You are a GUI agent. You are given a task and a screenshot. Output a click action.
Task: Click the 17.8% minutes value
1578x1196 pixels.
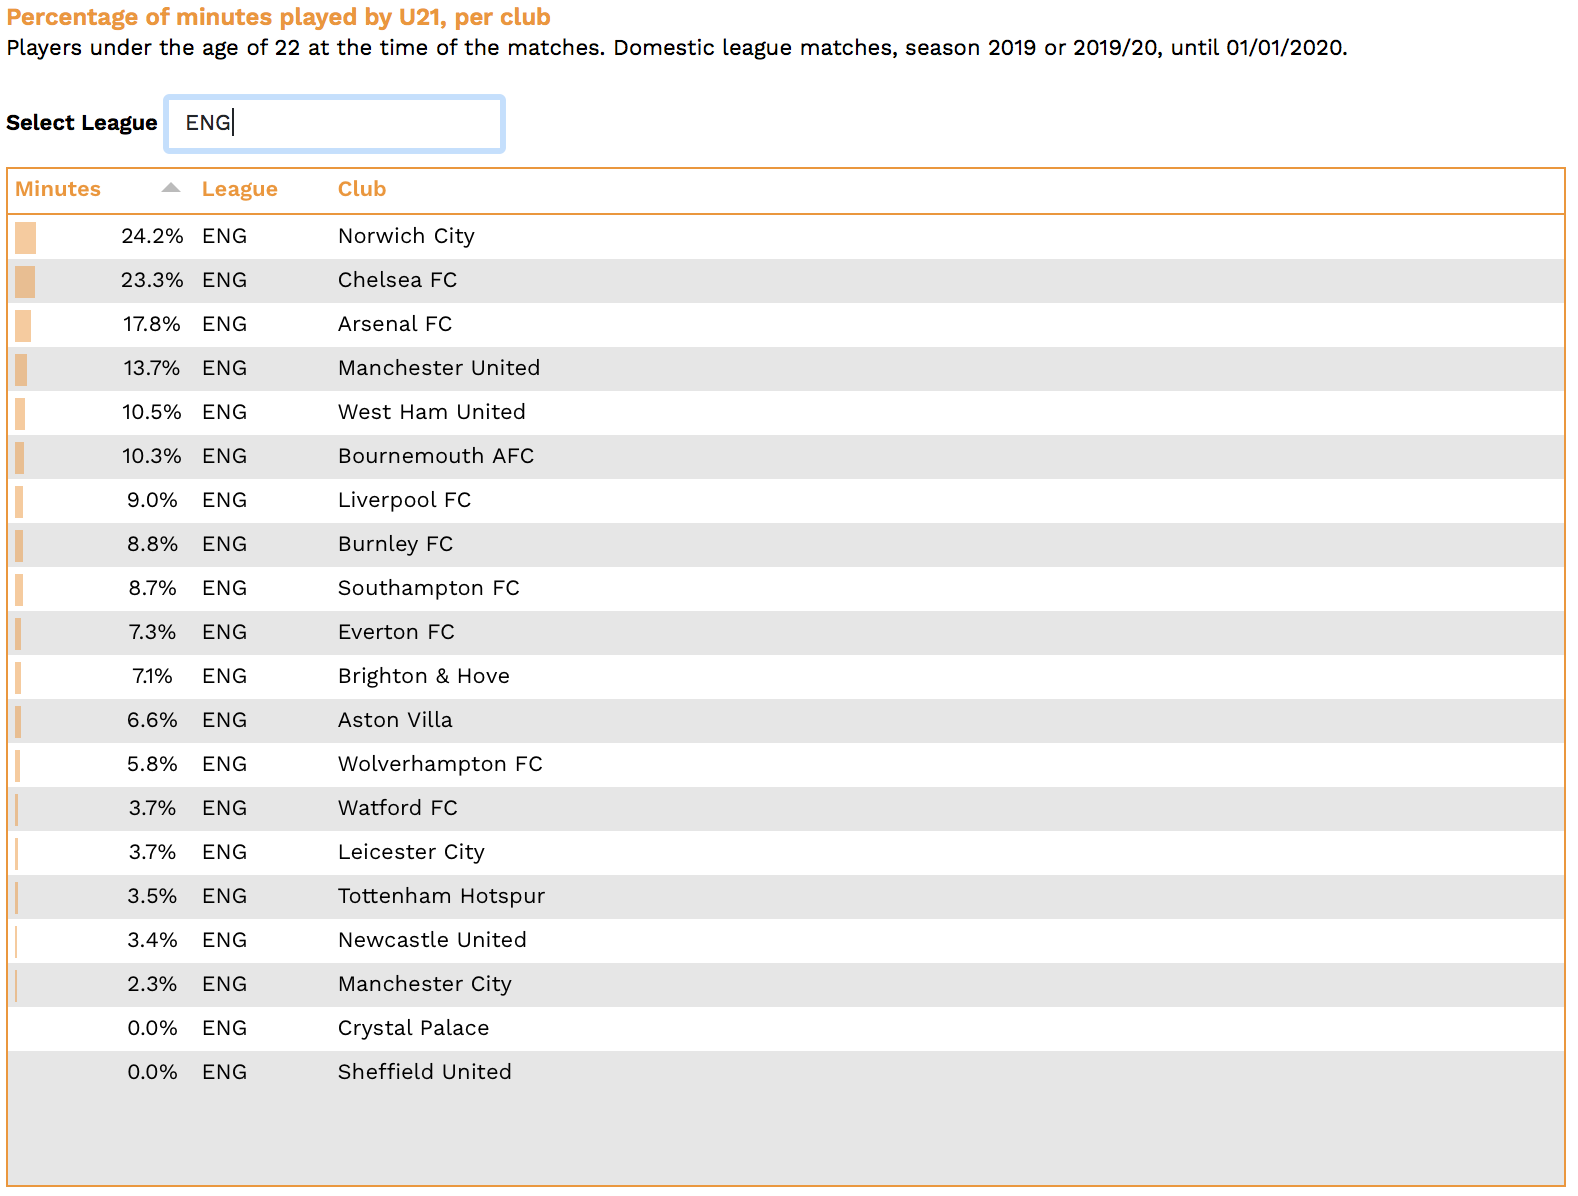pyautogui.click(x=152, y=324)
